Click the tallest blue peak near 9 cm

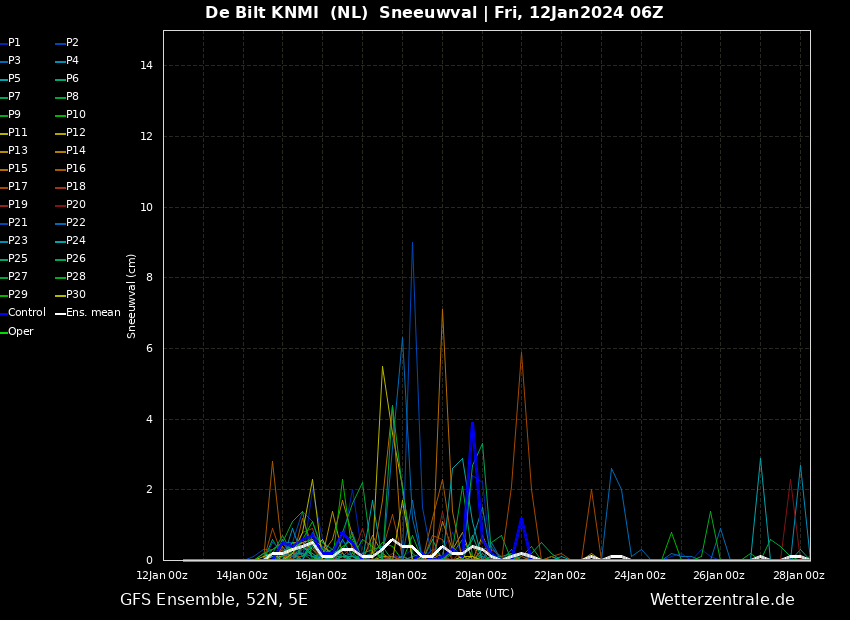pos(412,243)
